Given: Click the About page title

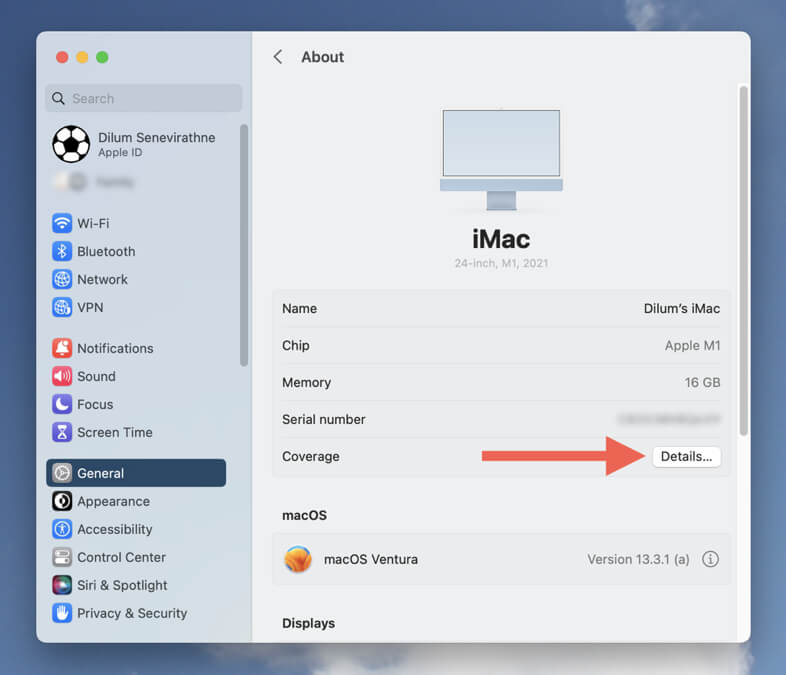Looking at the screenshot, I should tap(322, 57).
